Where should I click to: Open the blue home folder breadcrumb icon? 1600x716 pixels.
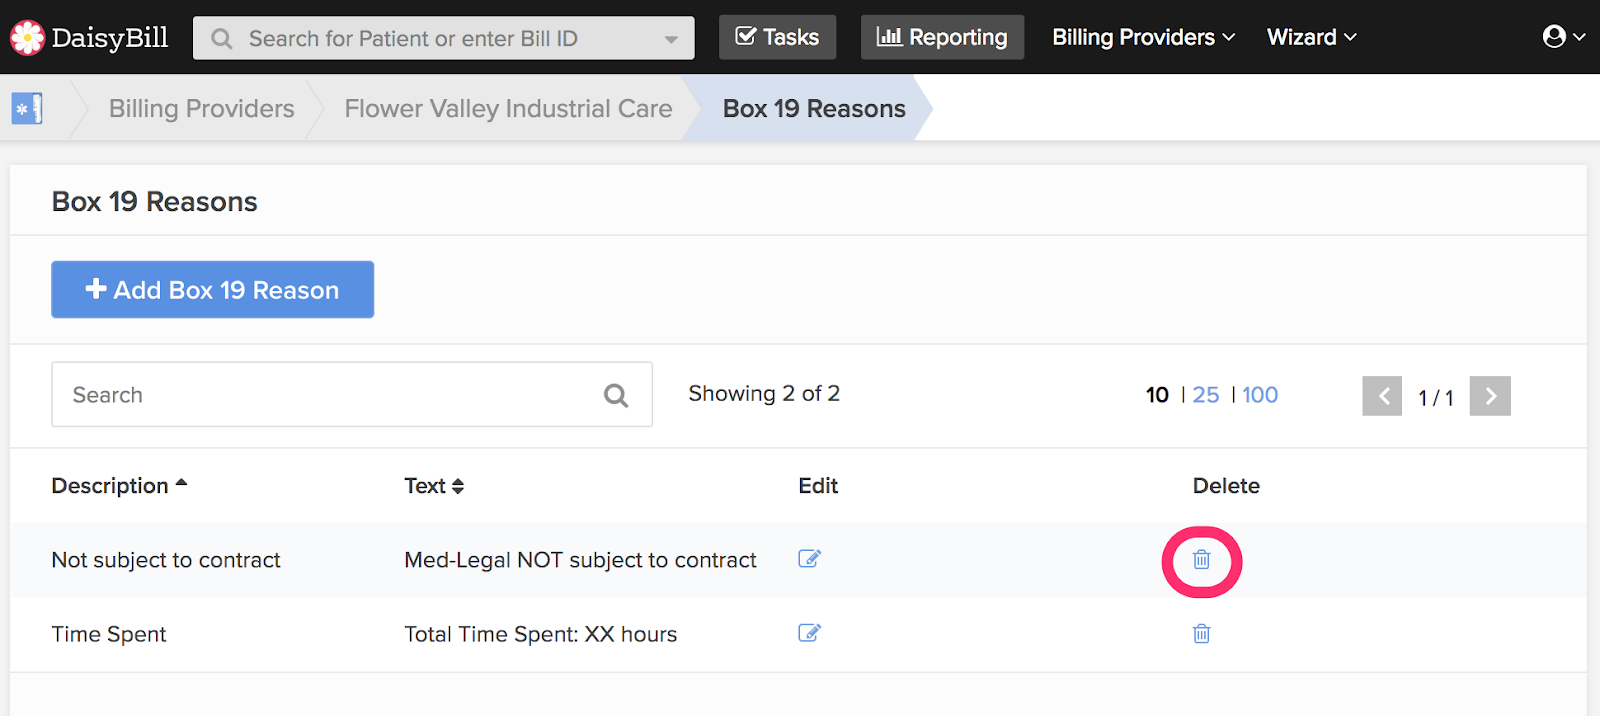pos(27,108)
